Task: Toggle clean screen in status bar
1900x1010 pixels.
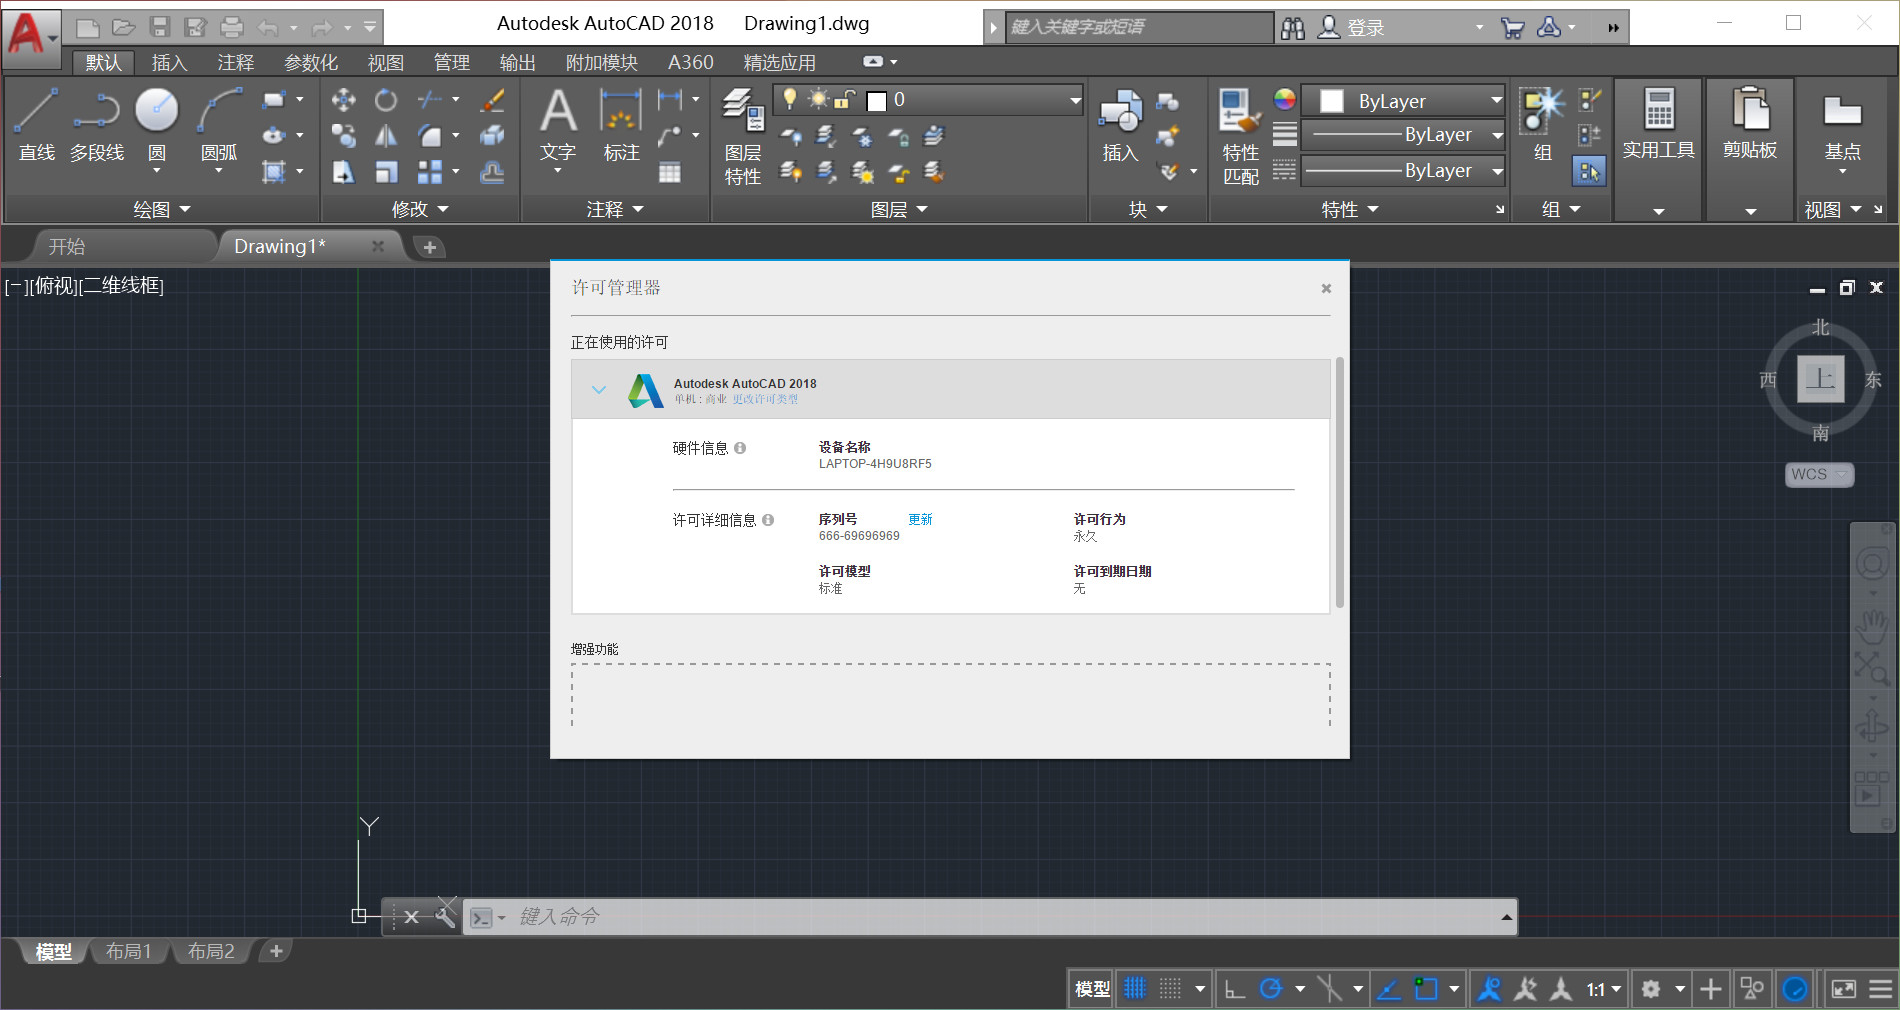Action: tap(1843, 989)
